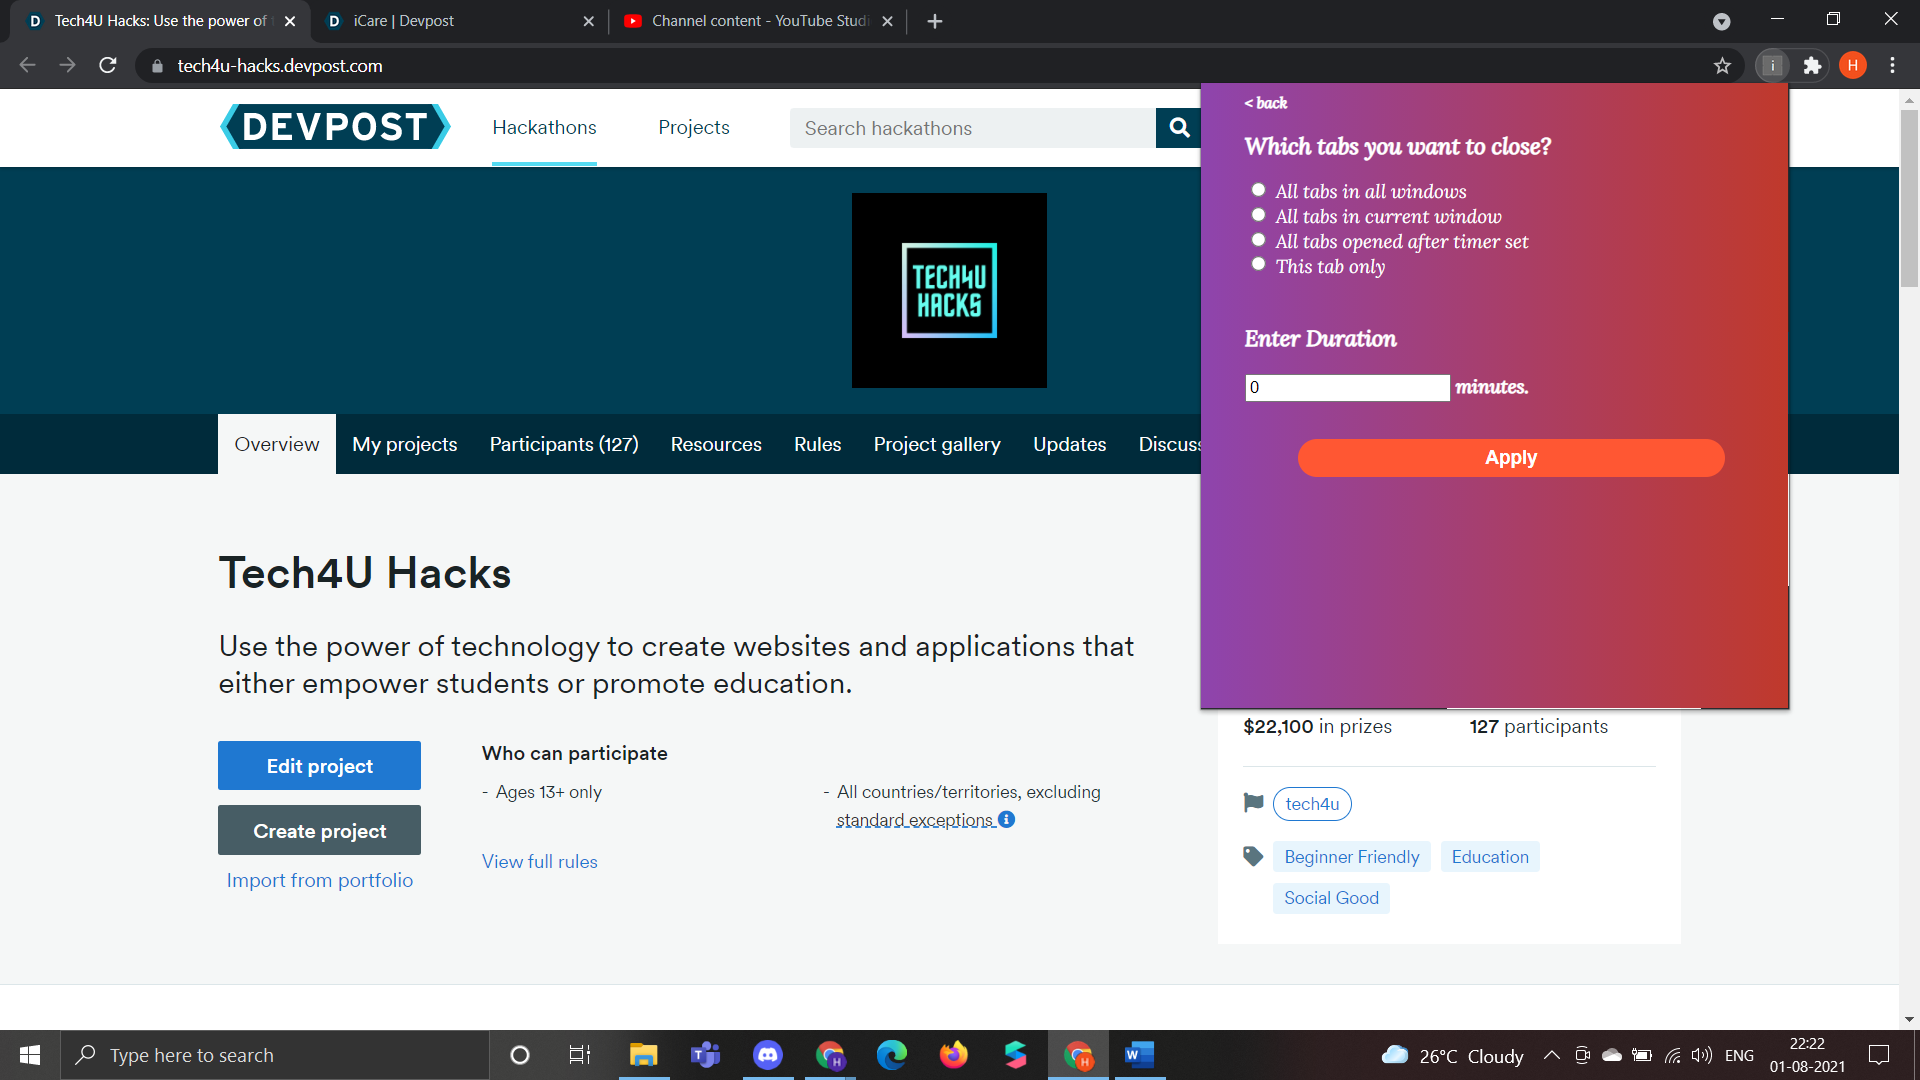The image size is (1920, 1080).
Task: Click the tab-timer extension icon in toolbar
Action: click(x=1772, y=66)
